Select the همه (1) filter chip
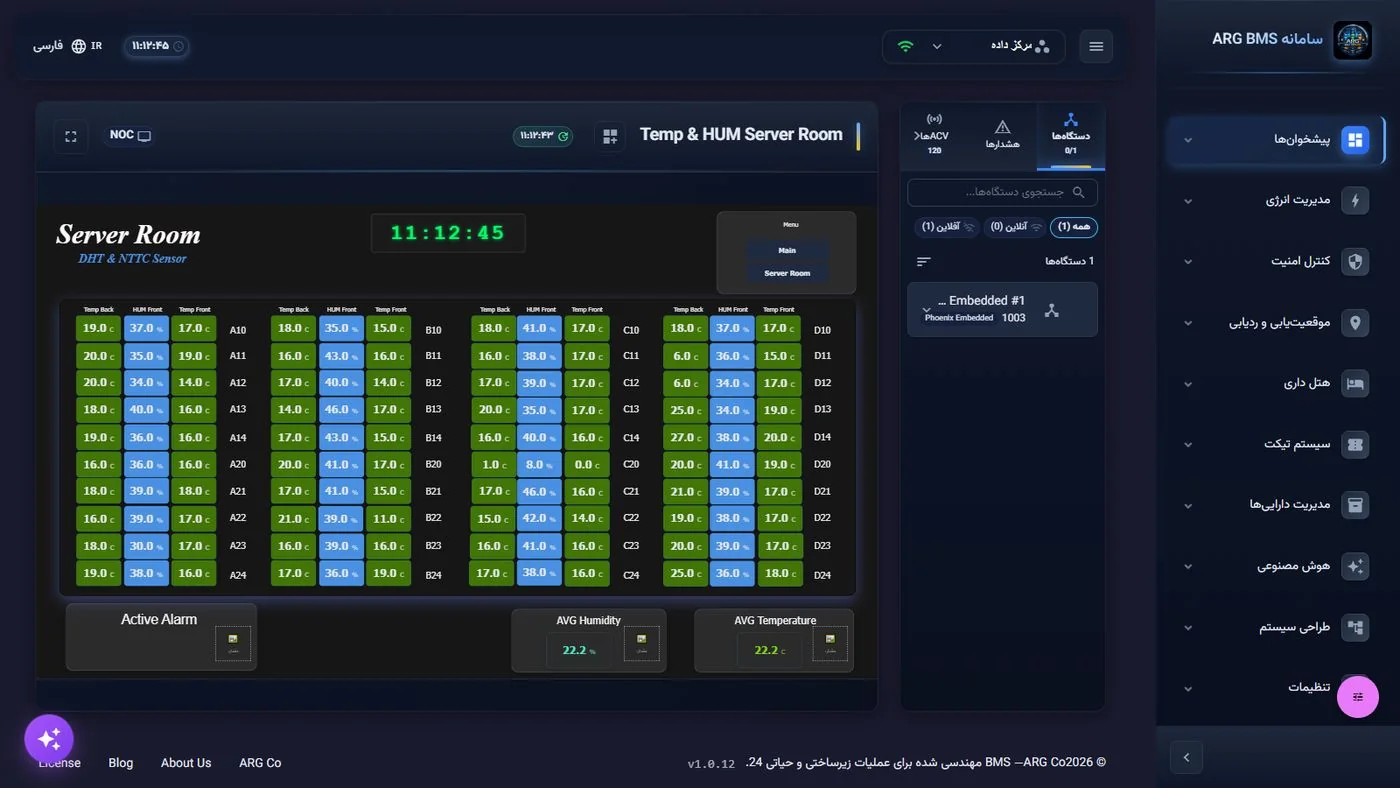Screen dimensions: 1400x788 (x=1074, y=227)
